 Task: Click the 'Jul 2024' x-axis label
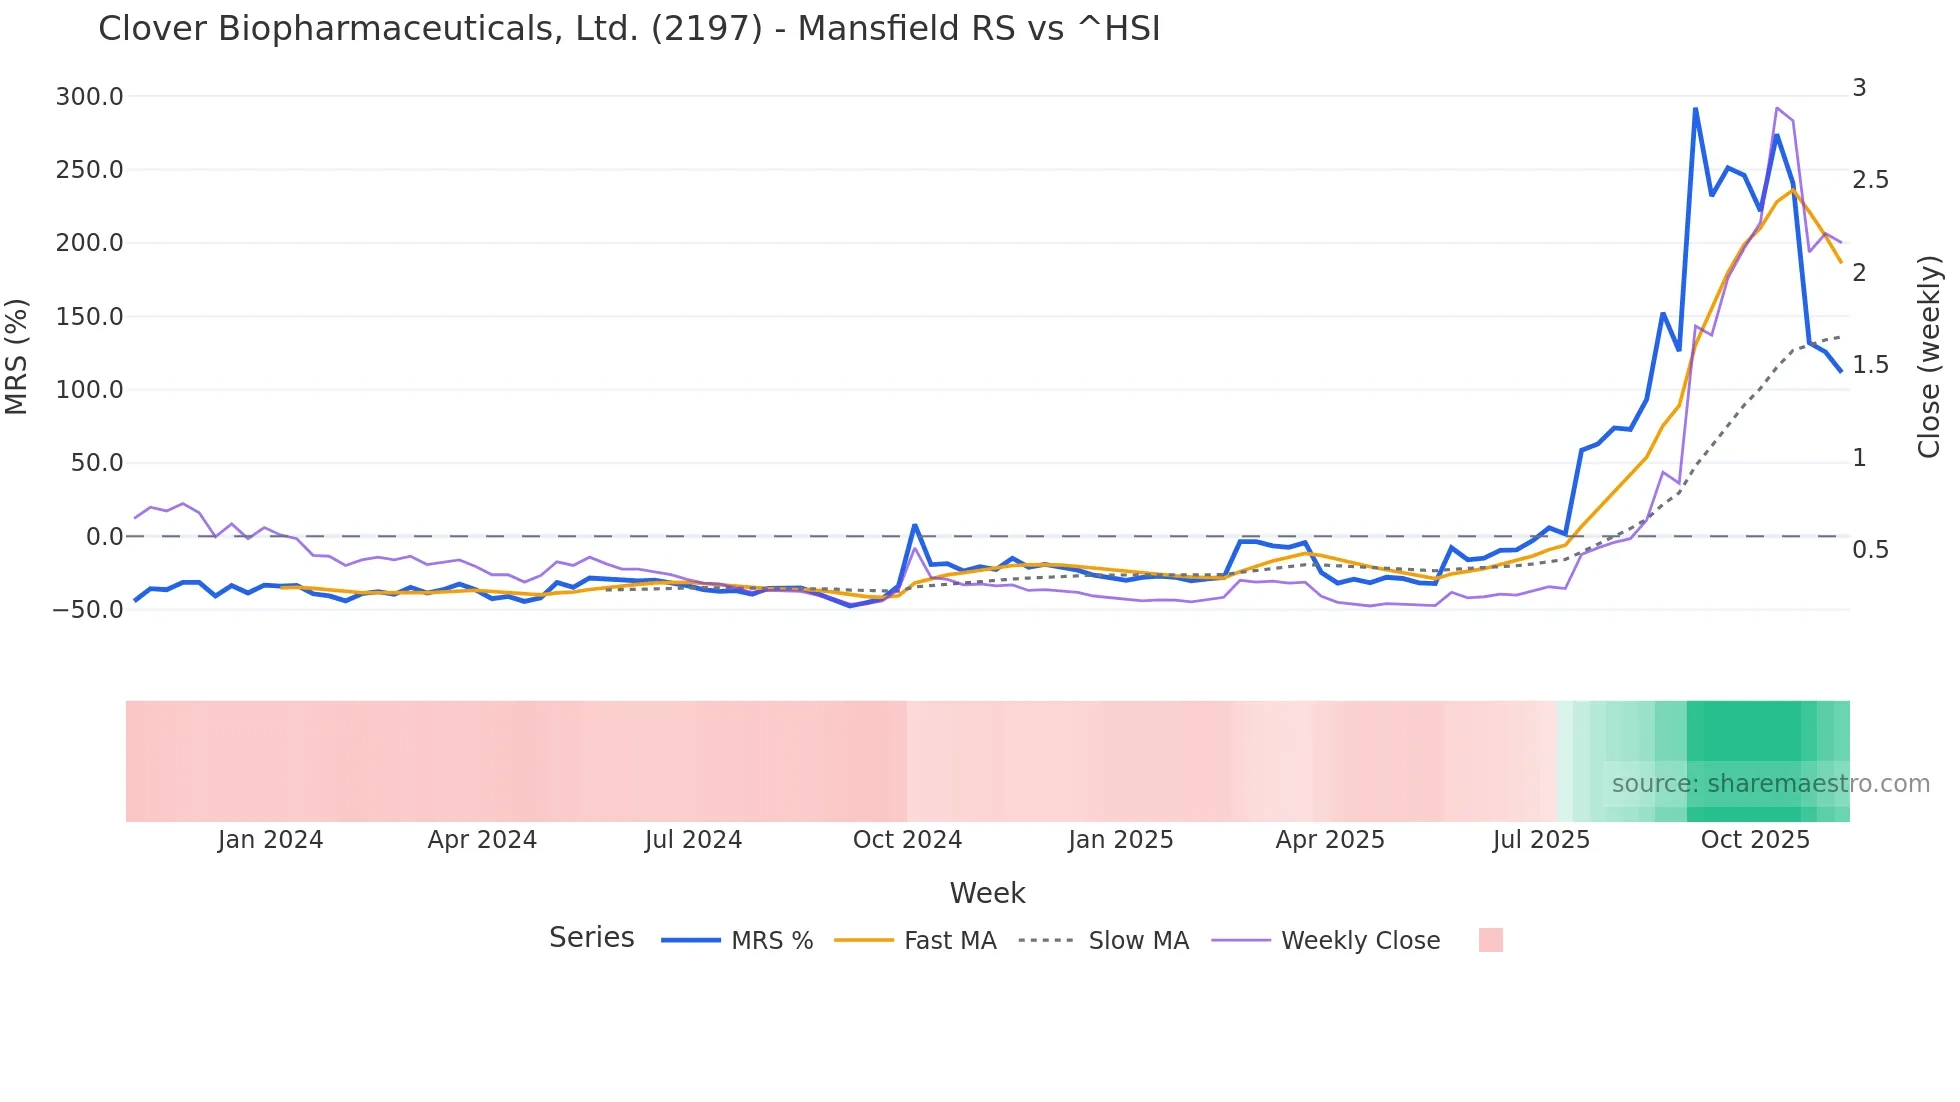(x=693, y=840)
